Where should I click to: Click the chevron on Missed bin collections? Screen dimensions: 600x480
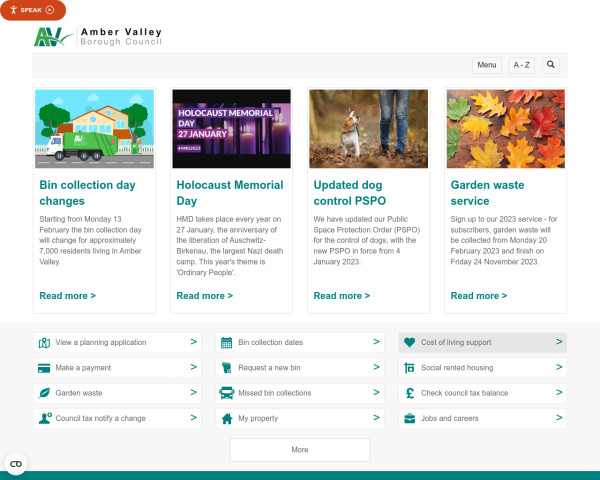377,392
